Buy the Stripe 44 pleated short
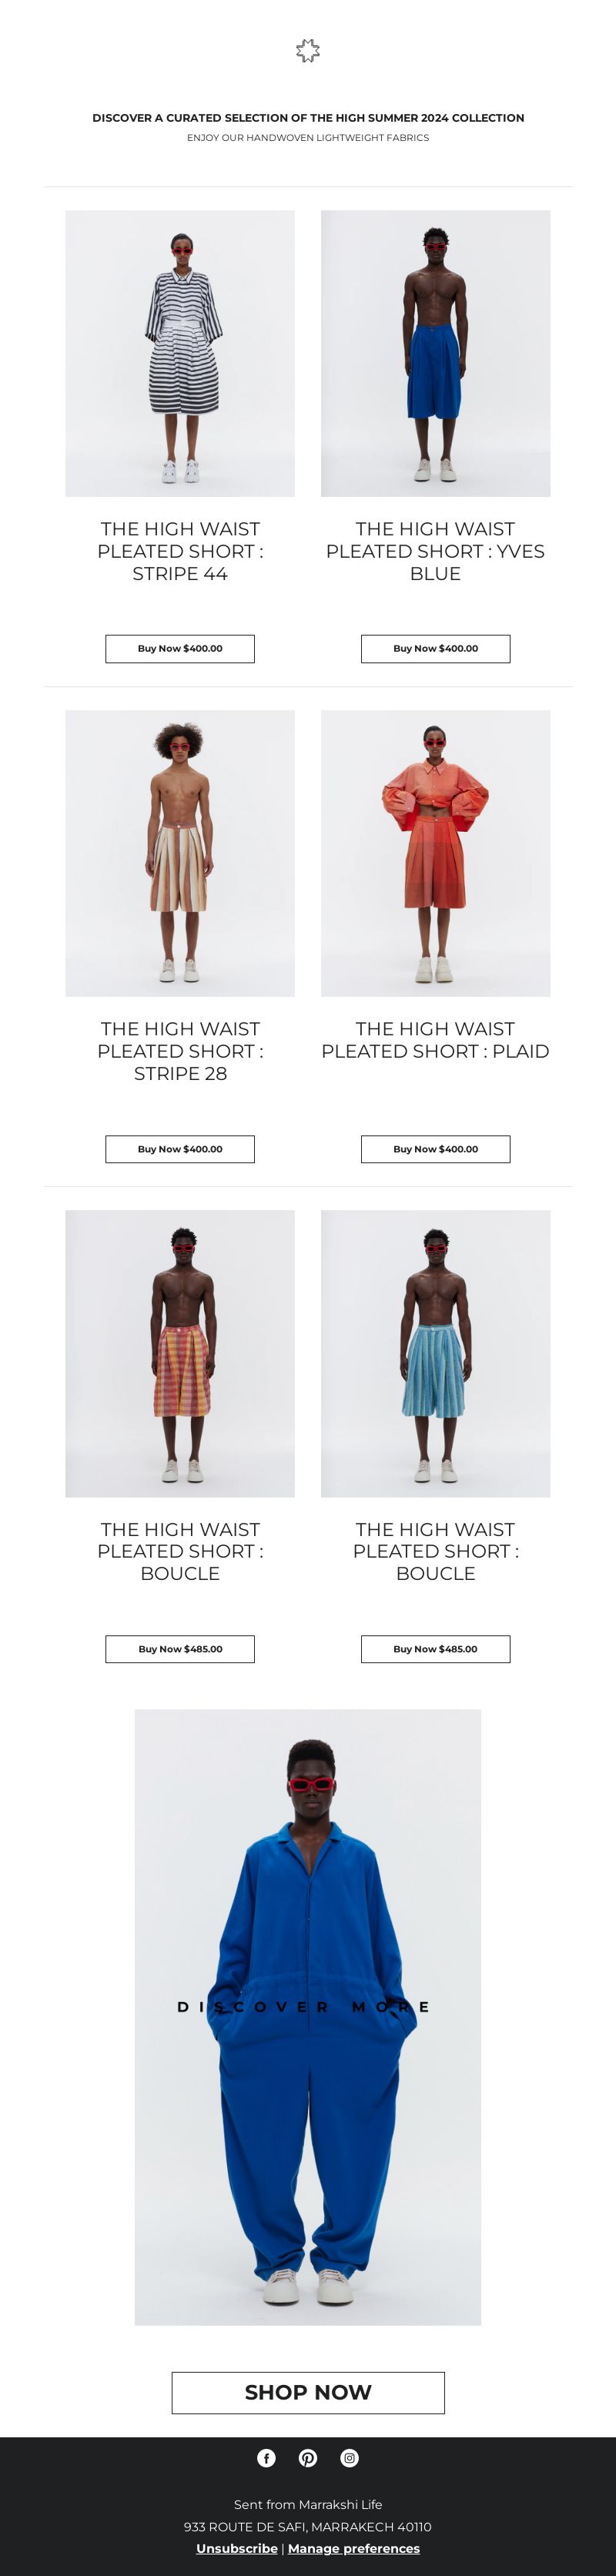Screen dimensions: 616x2576 click(180, 648)
